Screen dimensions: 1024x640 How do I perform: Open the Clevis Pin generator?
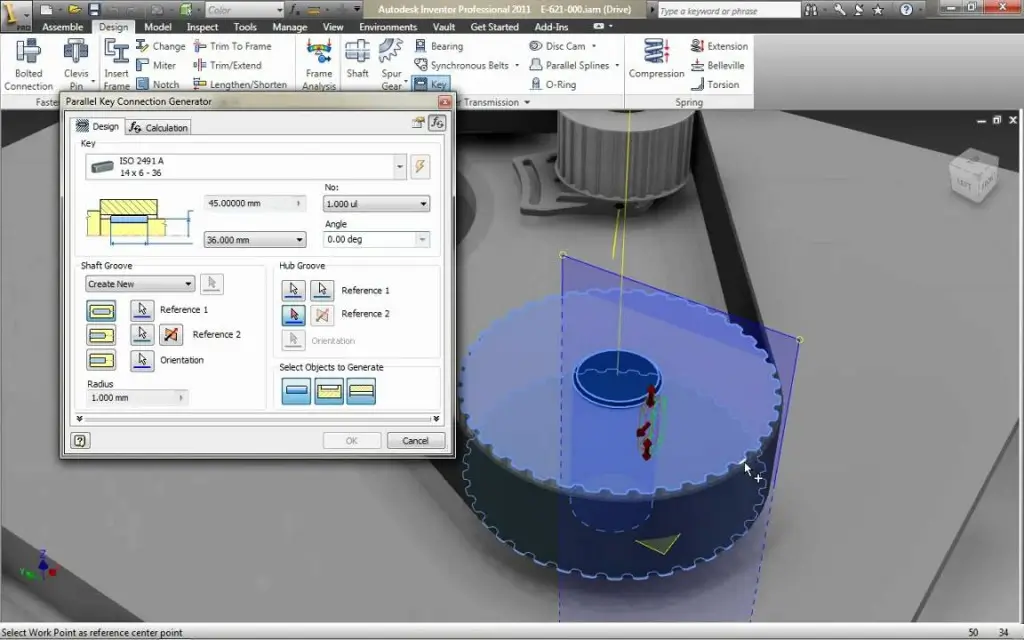78,62
